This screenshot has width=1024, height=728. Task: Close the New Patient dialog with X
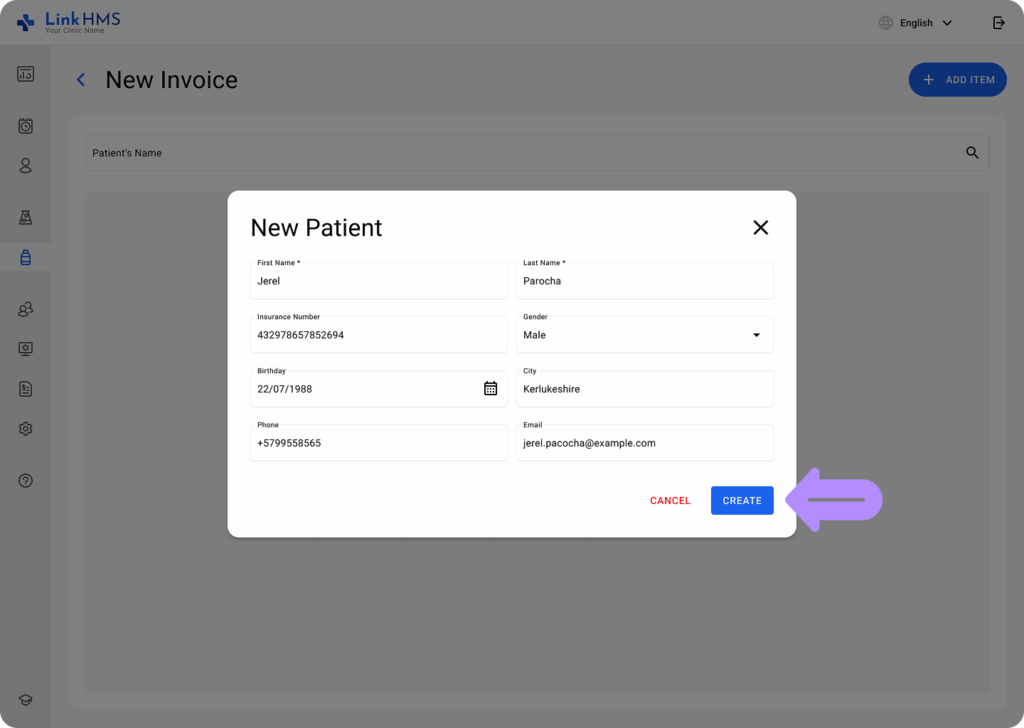click(x=760, y=228)
